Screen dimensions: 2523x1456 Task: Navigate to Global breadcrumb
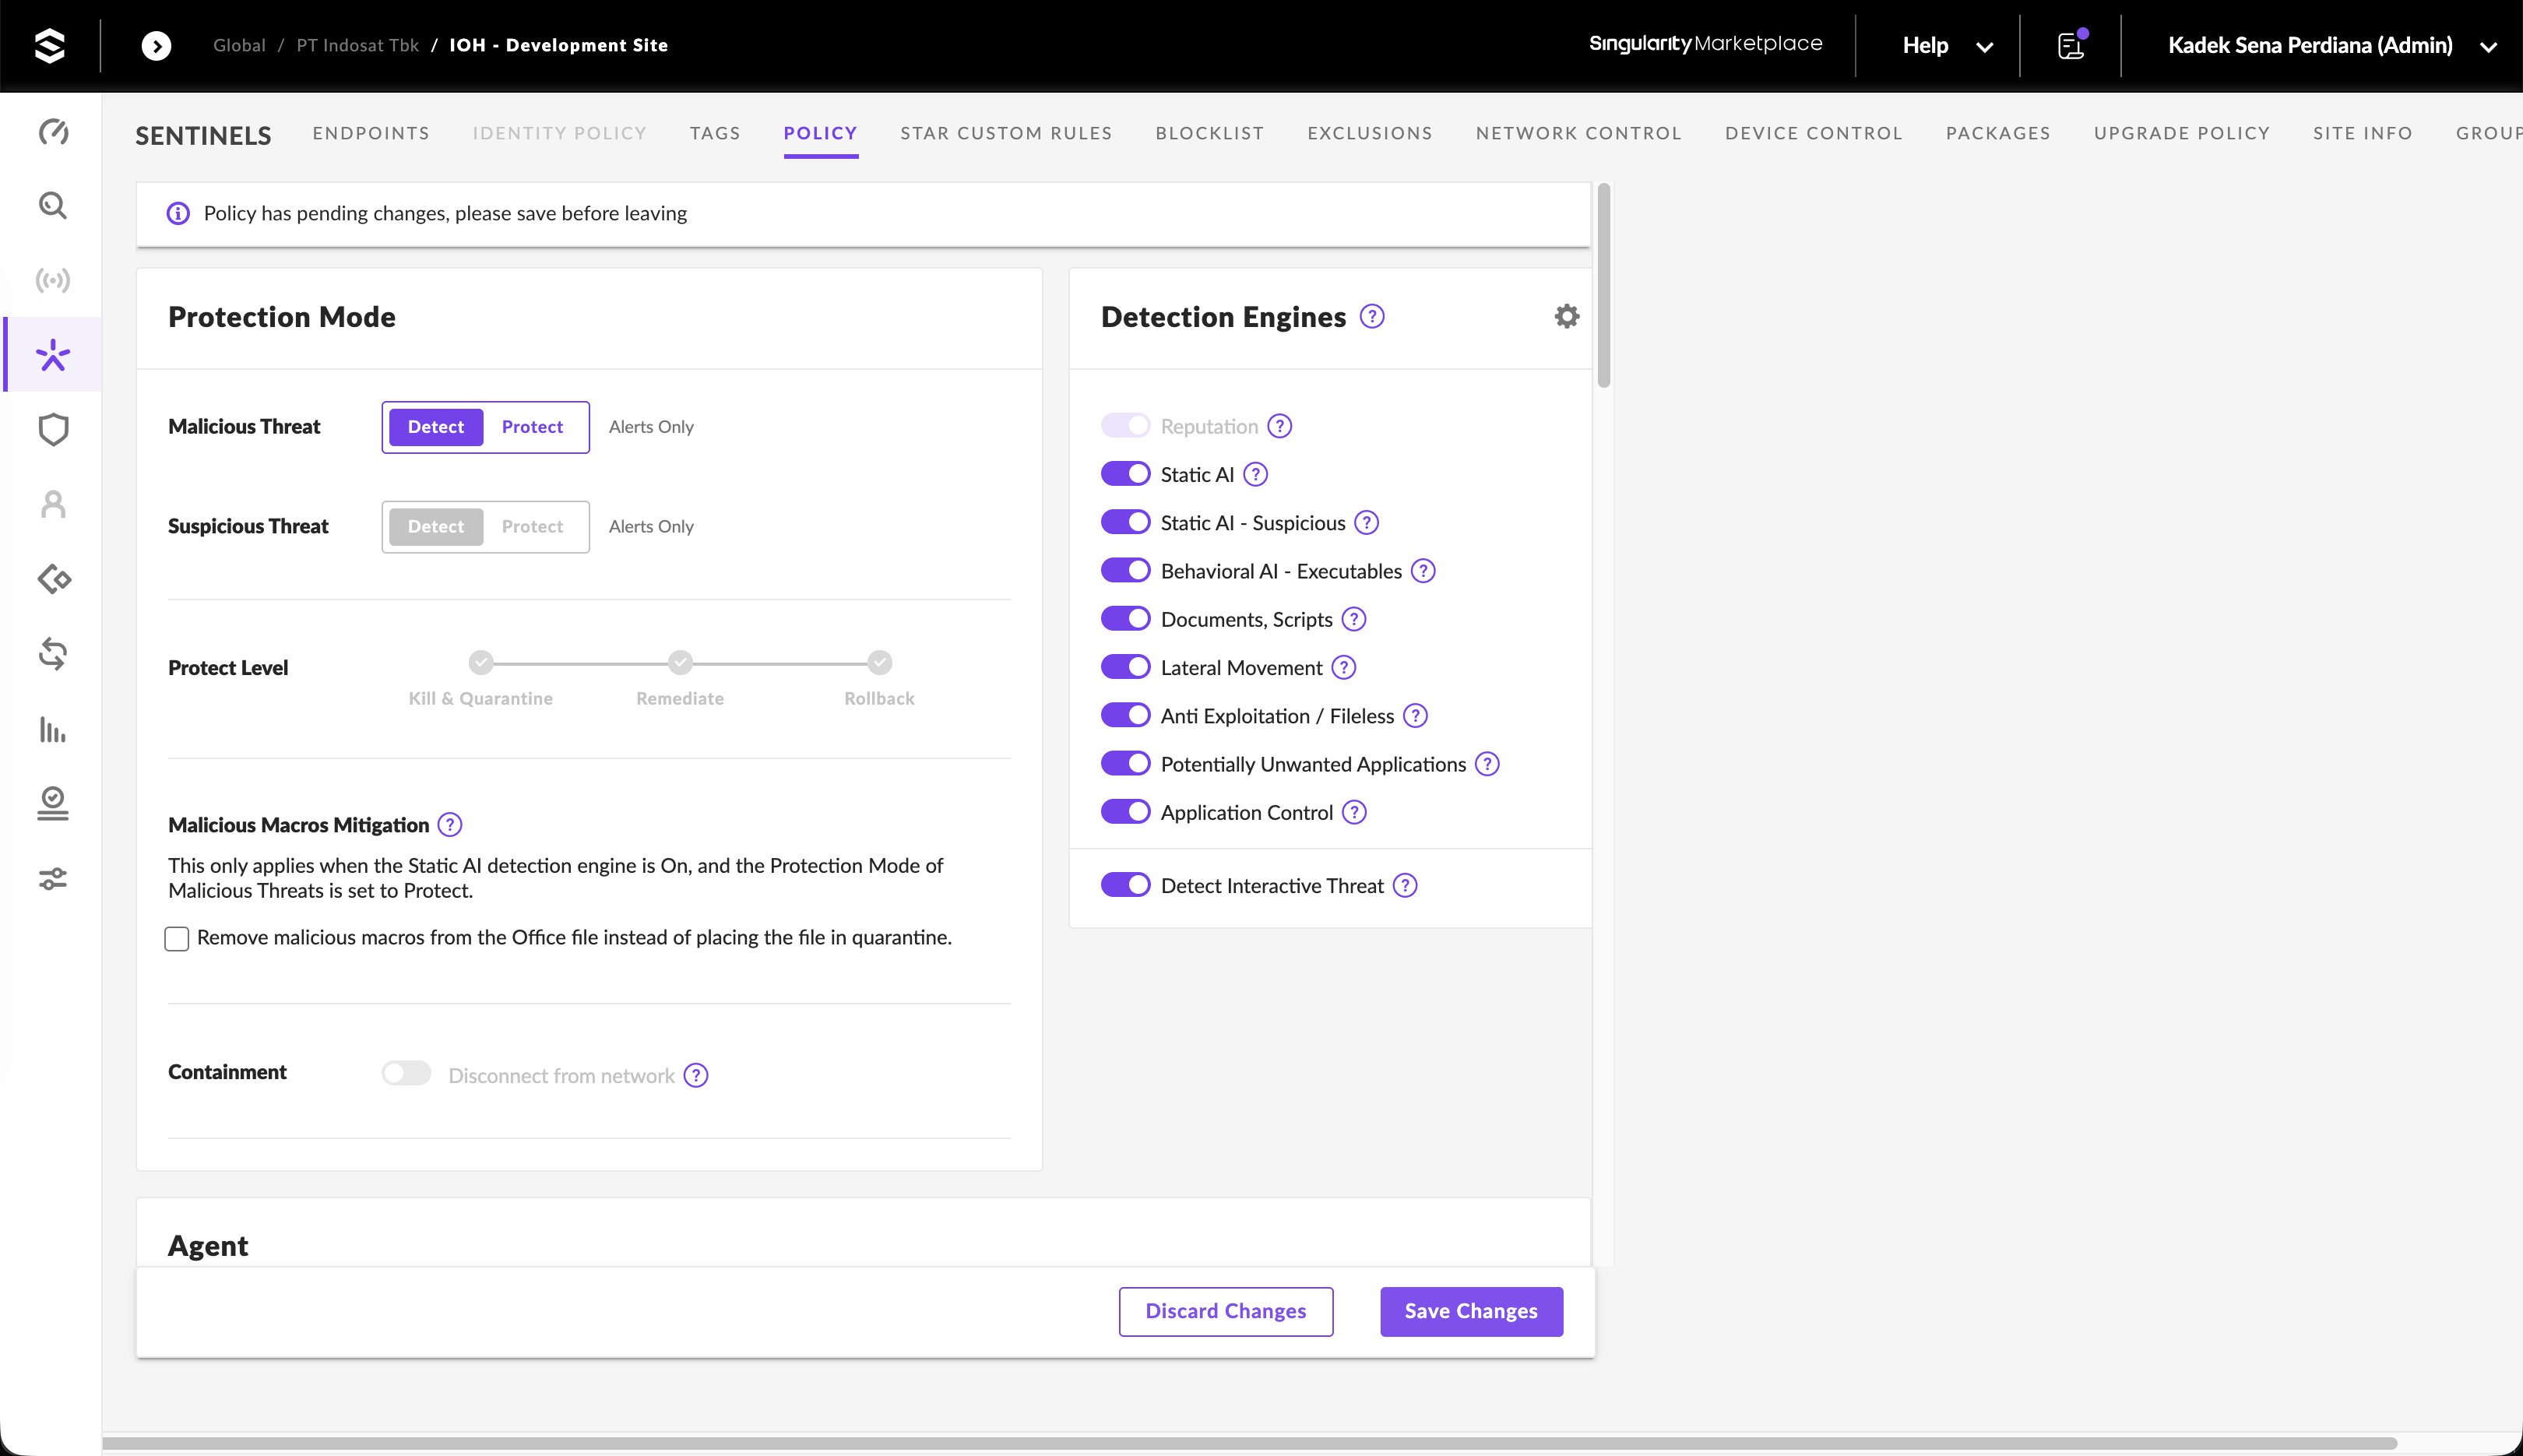(x=239, y=46)
